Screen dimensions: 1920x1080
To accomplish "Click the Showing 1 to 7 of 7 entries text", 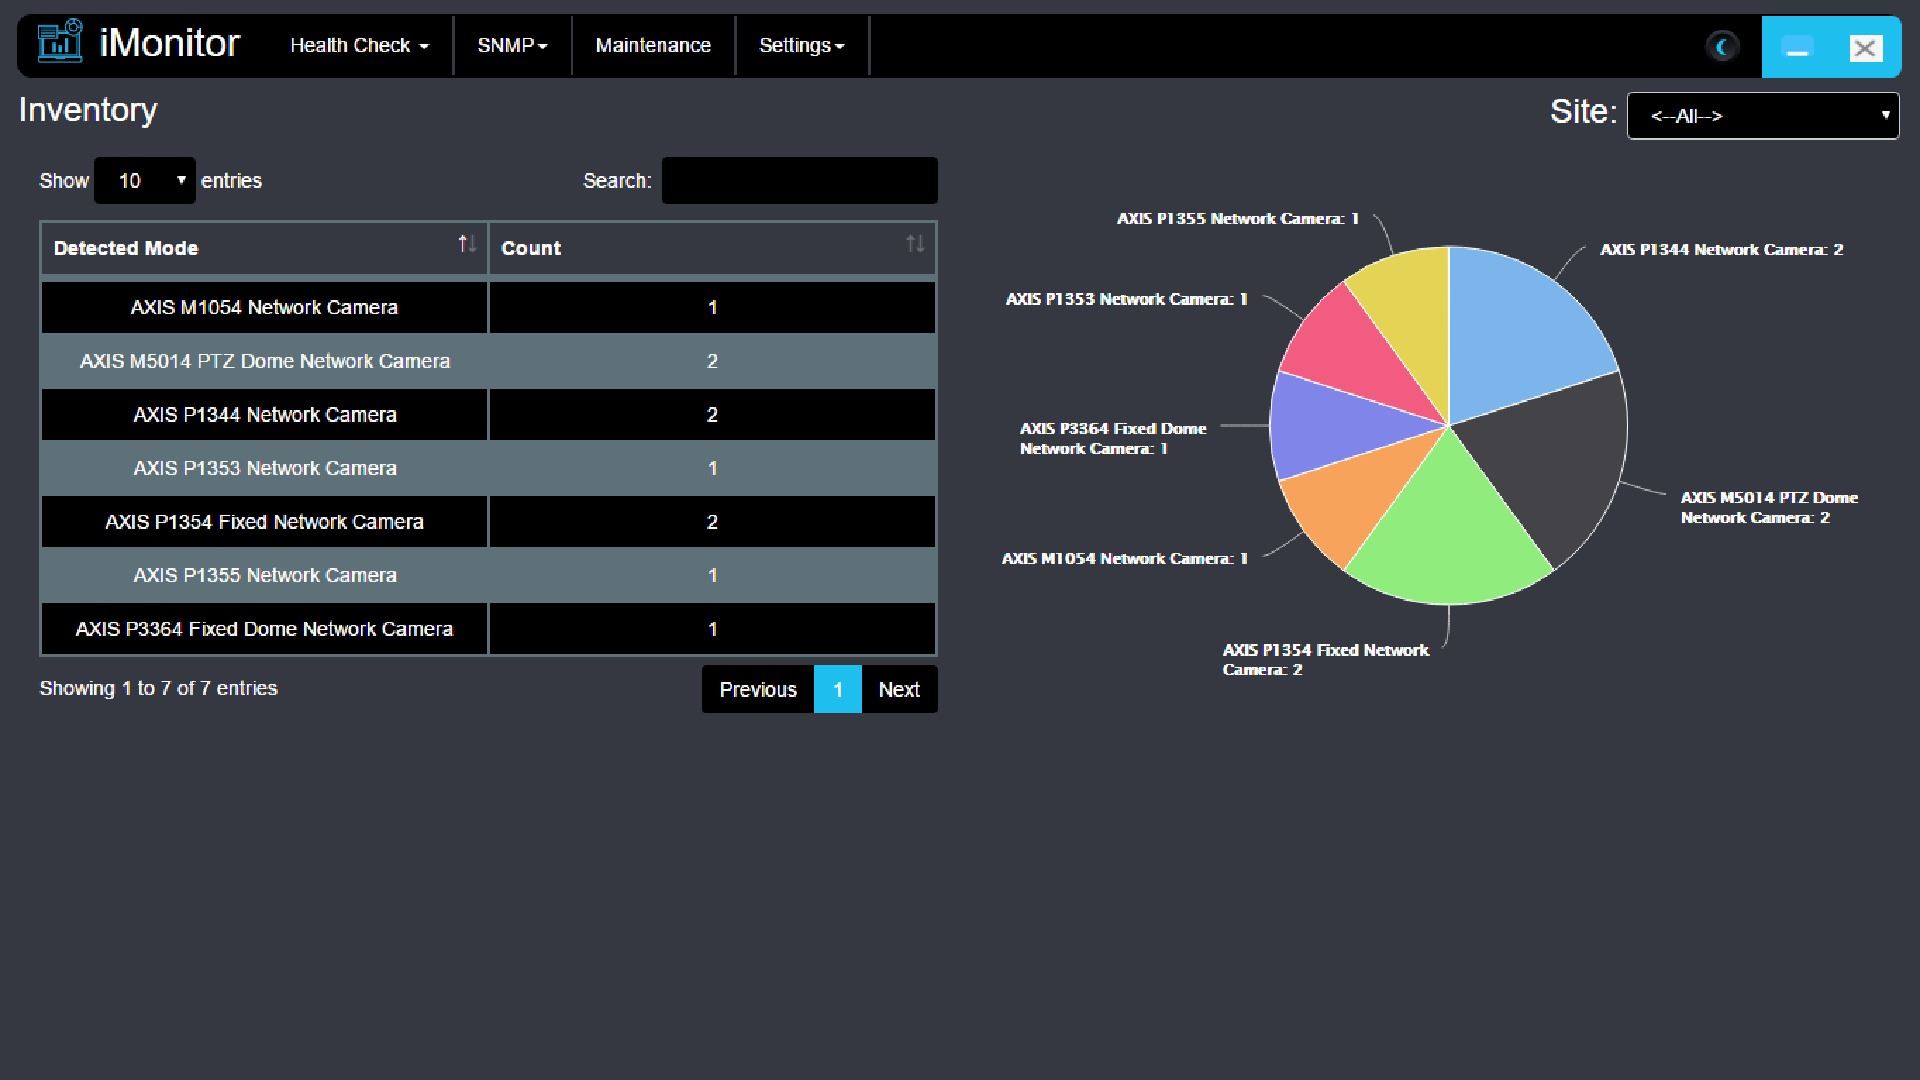I will click(x=158, y=688).
